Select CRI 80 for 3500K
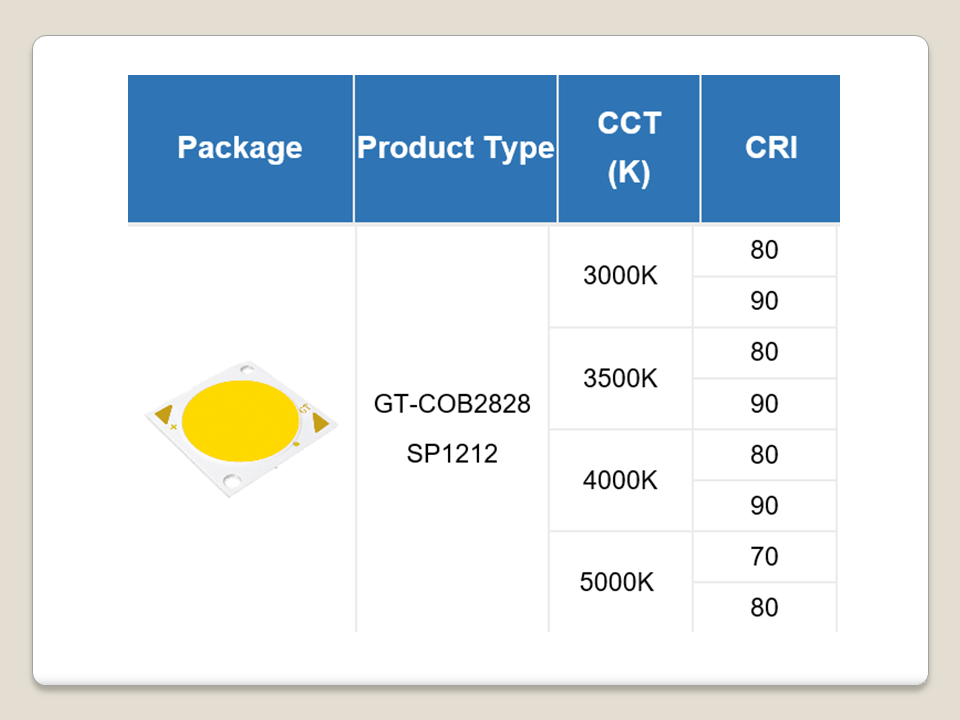The height and width of the screenshot is (720, 960). click(x=764, y=353)
